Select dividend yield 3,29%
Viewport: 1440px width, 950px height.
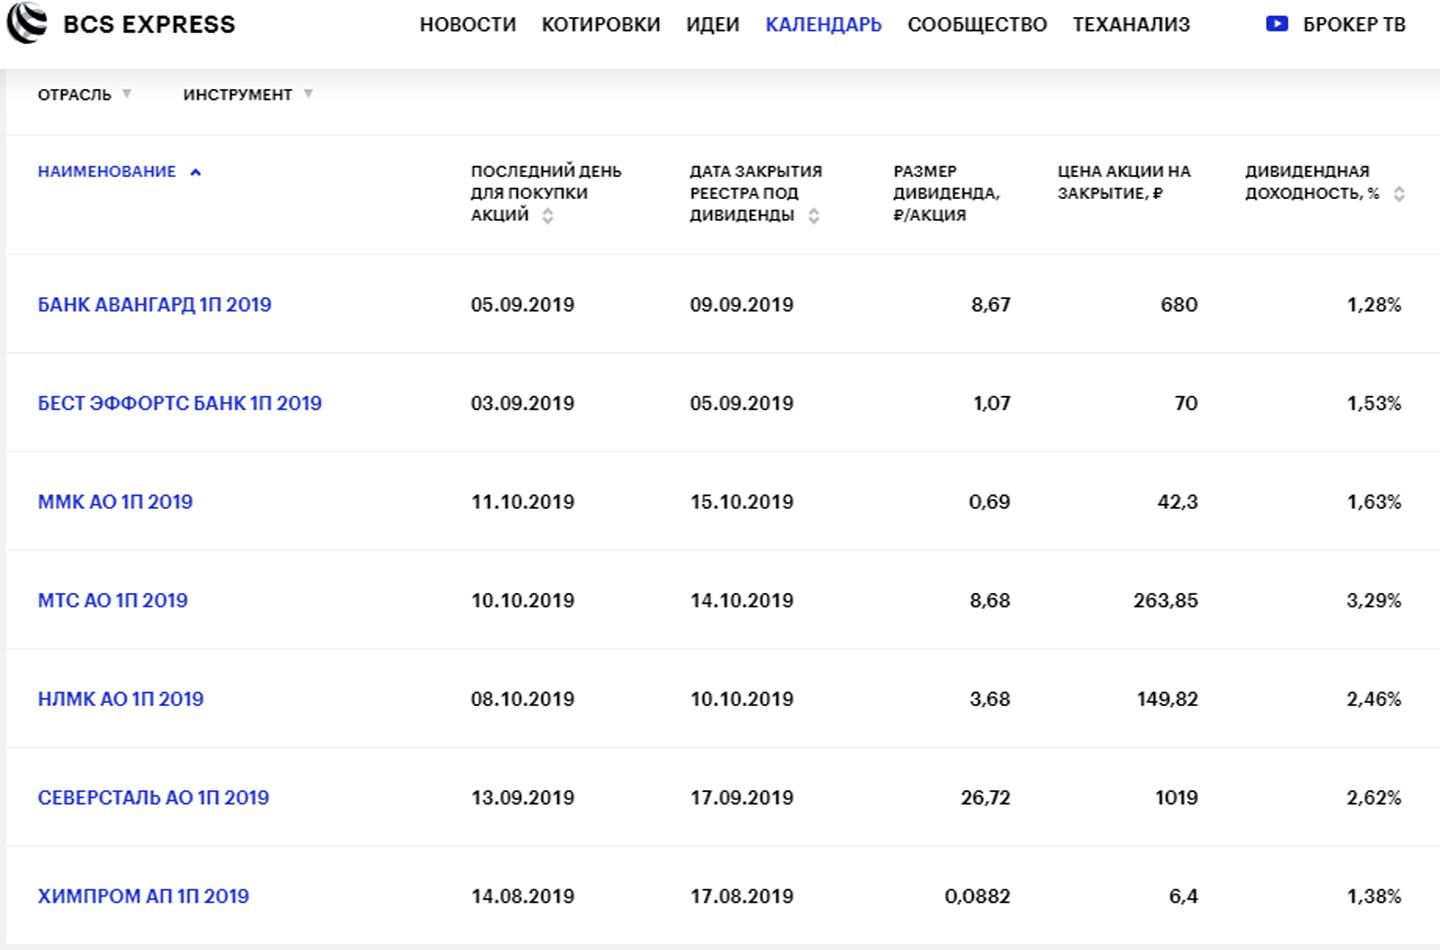pyautogui.click(x=1374, y=600)
